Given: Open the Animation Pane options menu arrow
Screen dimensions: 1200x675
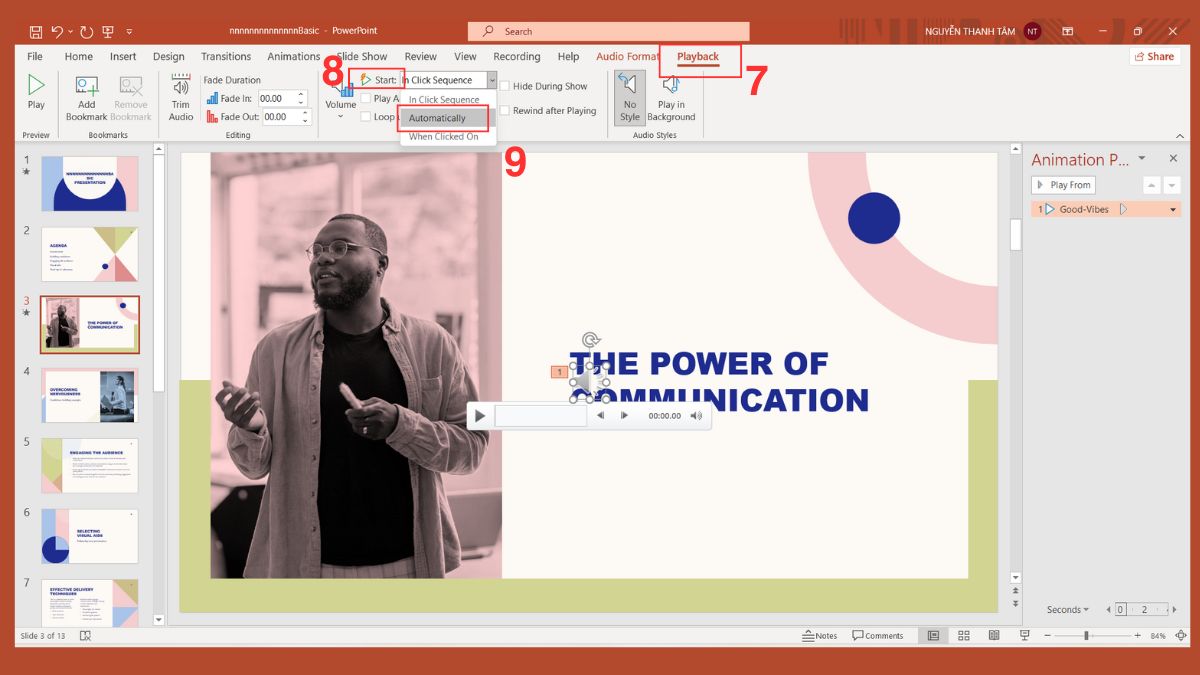Looking at the screenshot, I should (x=1141, y=158).
